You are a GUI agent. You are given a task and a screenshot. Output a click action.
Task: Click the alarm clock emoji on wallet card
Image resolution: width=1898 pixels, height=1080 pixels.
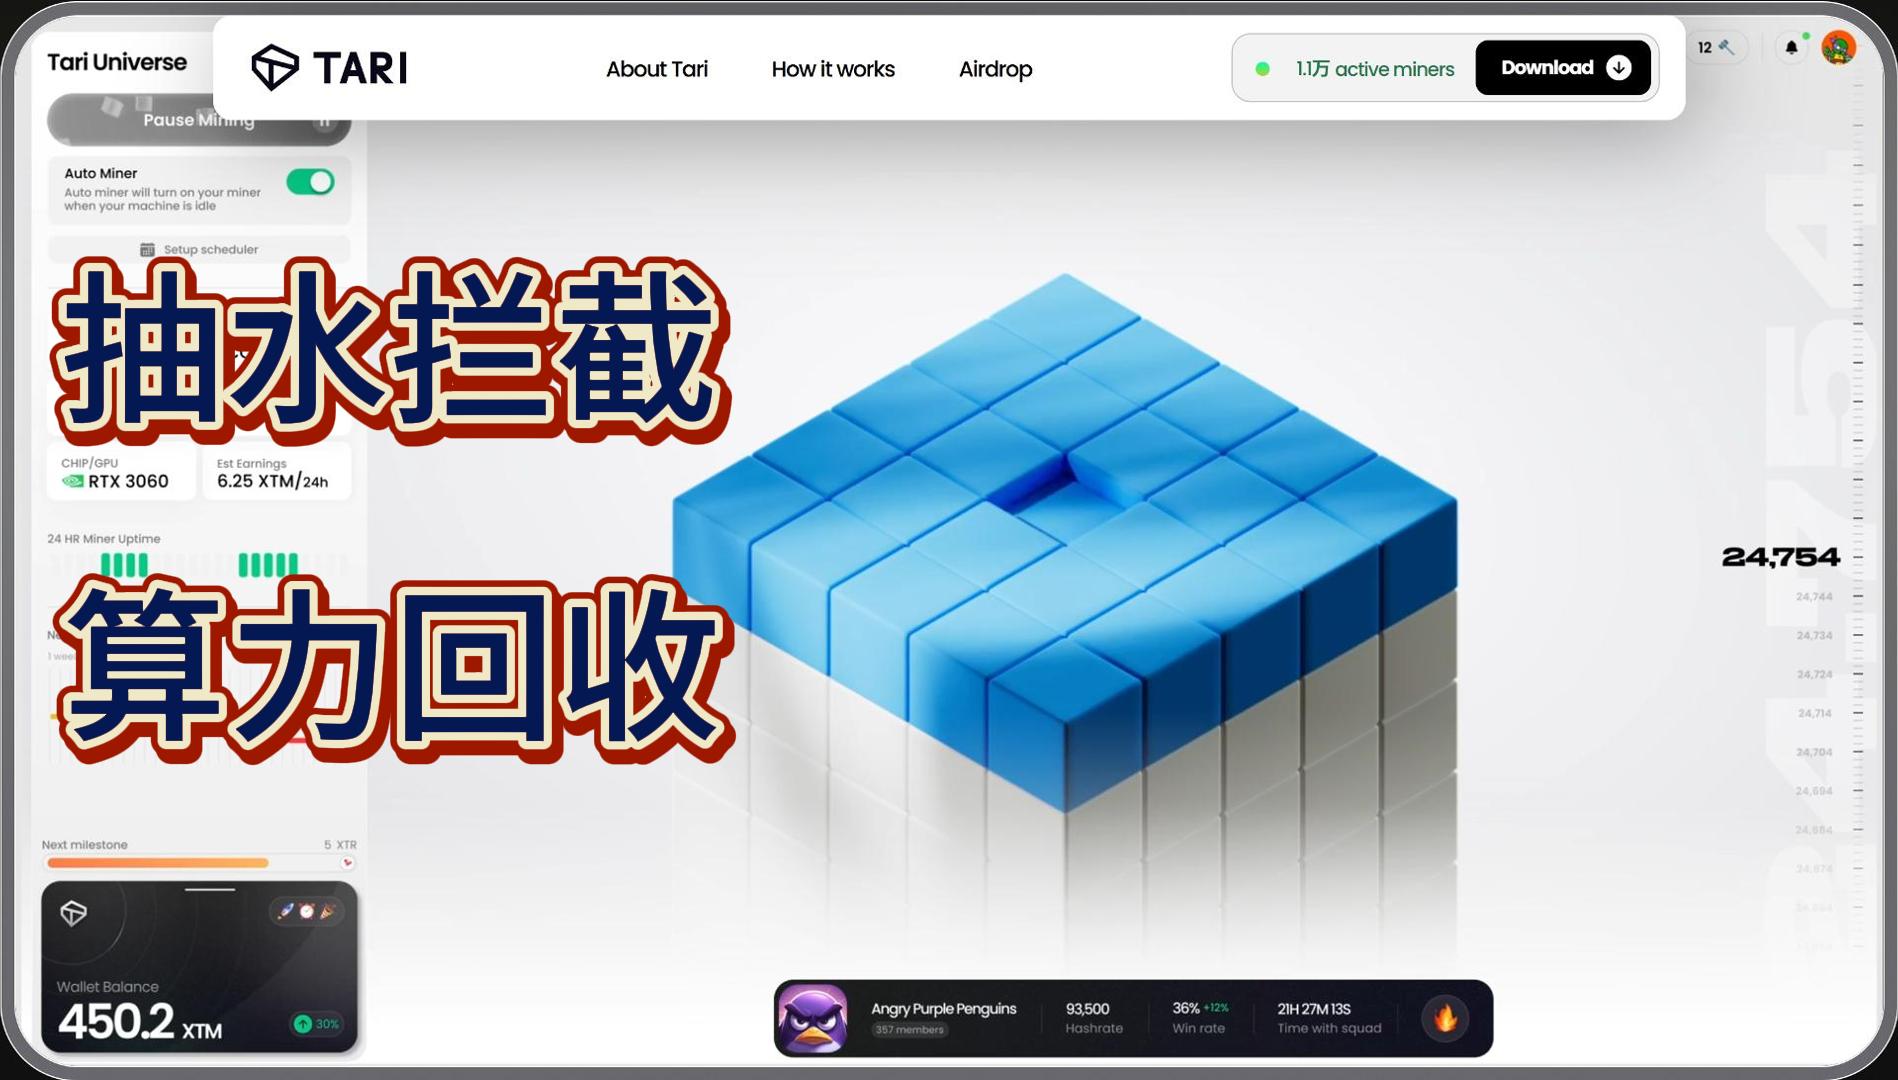[x=307, y=911]
